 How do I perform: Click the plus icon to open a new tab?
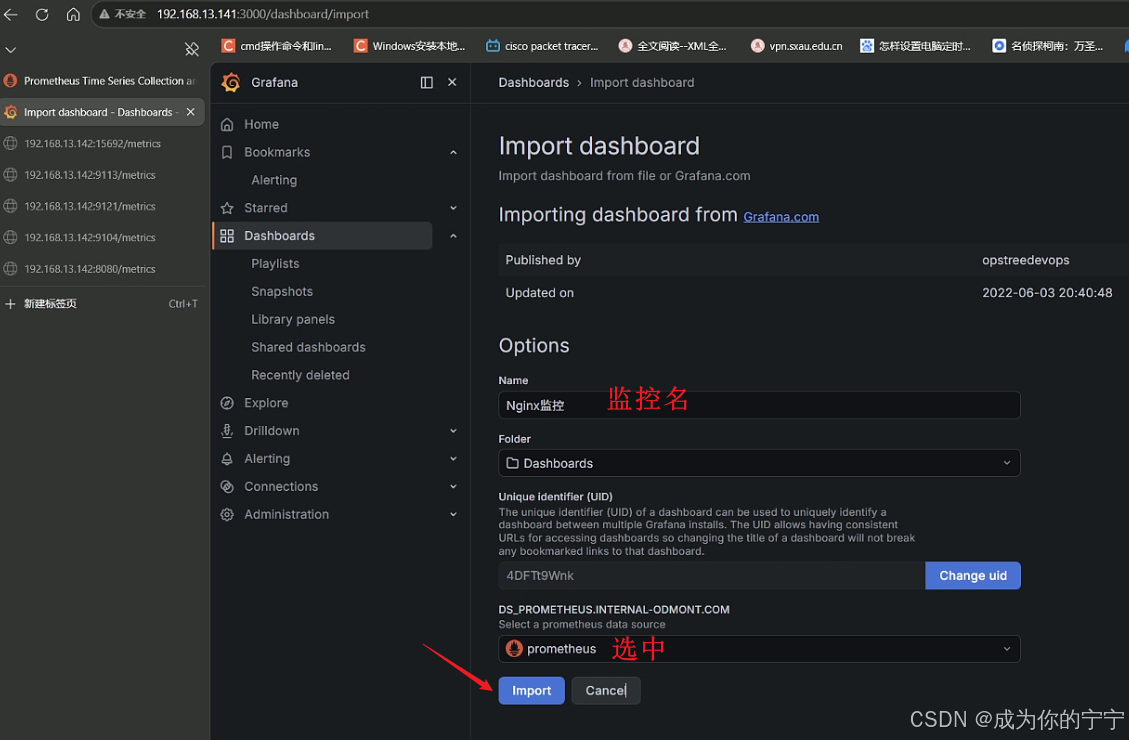10,304
